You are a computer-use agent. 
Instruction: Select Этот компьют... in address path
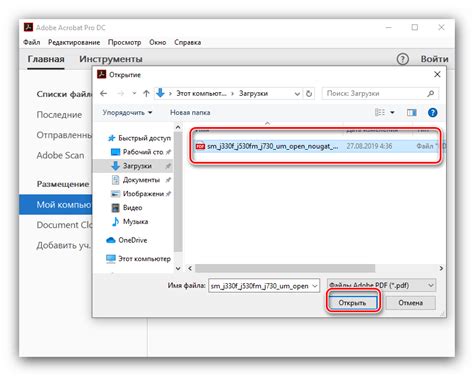[x=201, y=94]
